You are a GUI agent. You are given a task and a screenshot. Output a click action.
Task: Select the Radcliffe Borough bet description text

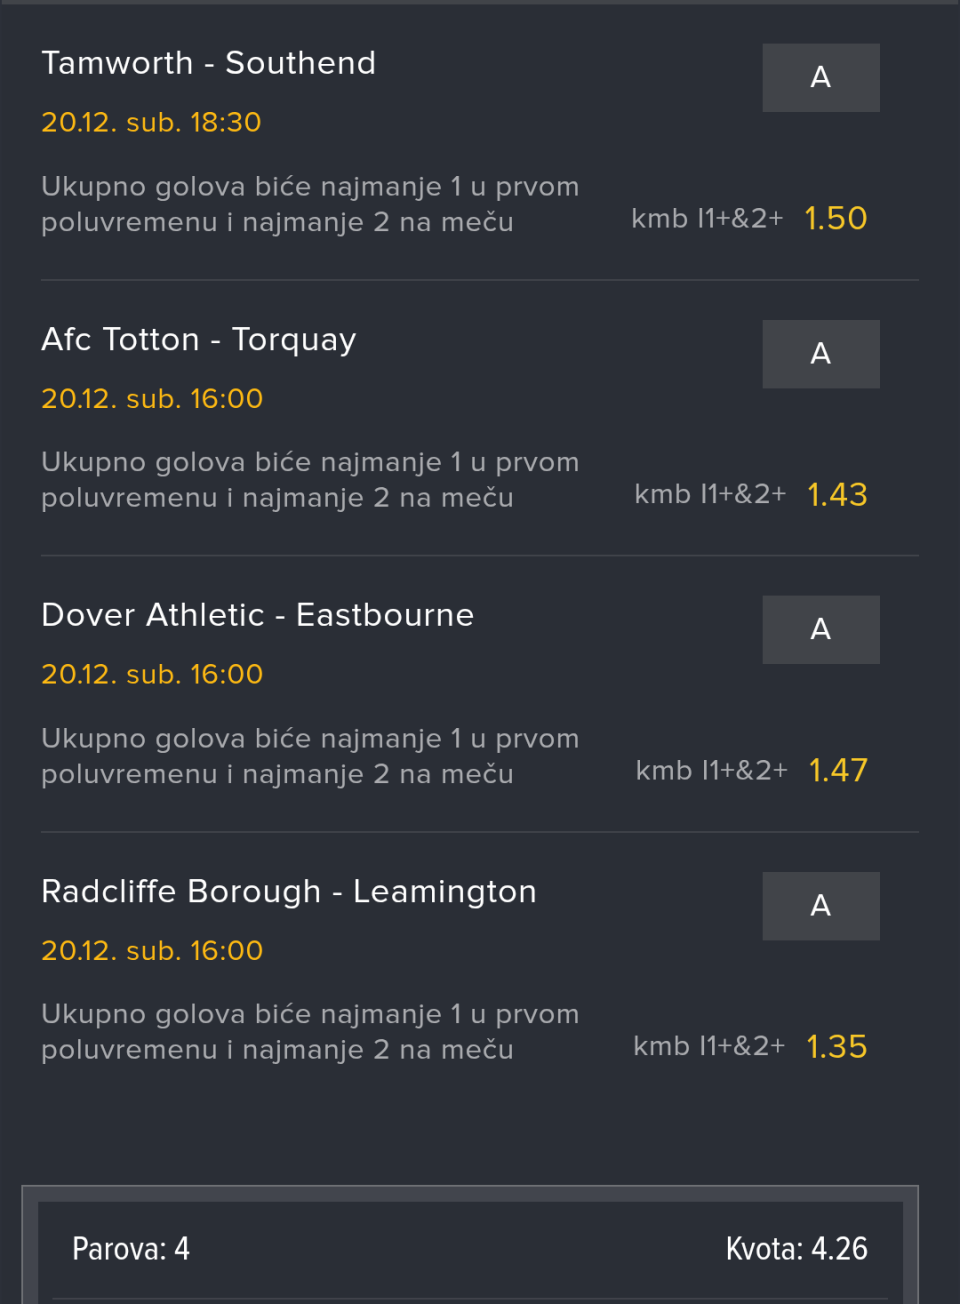[x=310, y=1031]
